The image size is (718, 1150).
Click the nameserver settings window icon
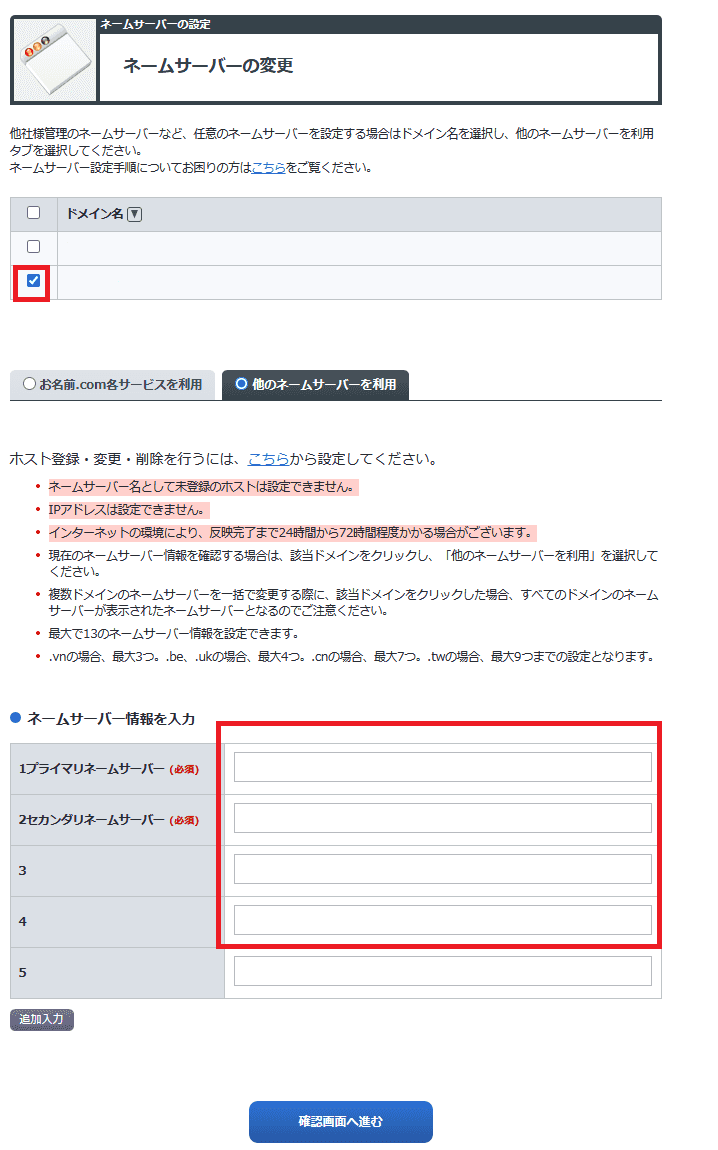tap(55, 59)
